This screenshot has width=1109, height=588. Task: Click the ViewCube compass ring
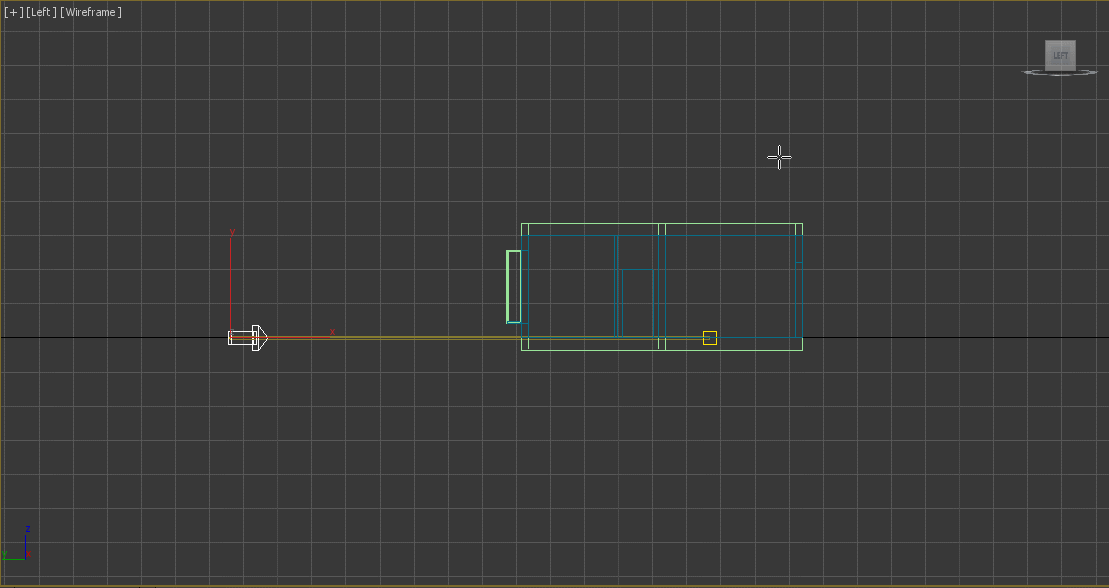[1030, 72]
